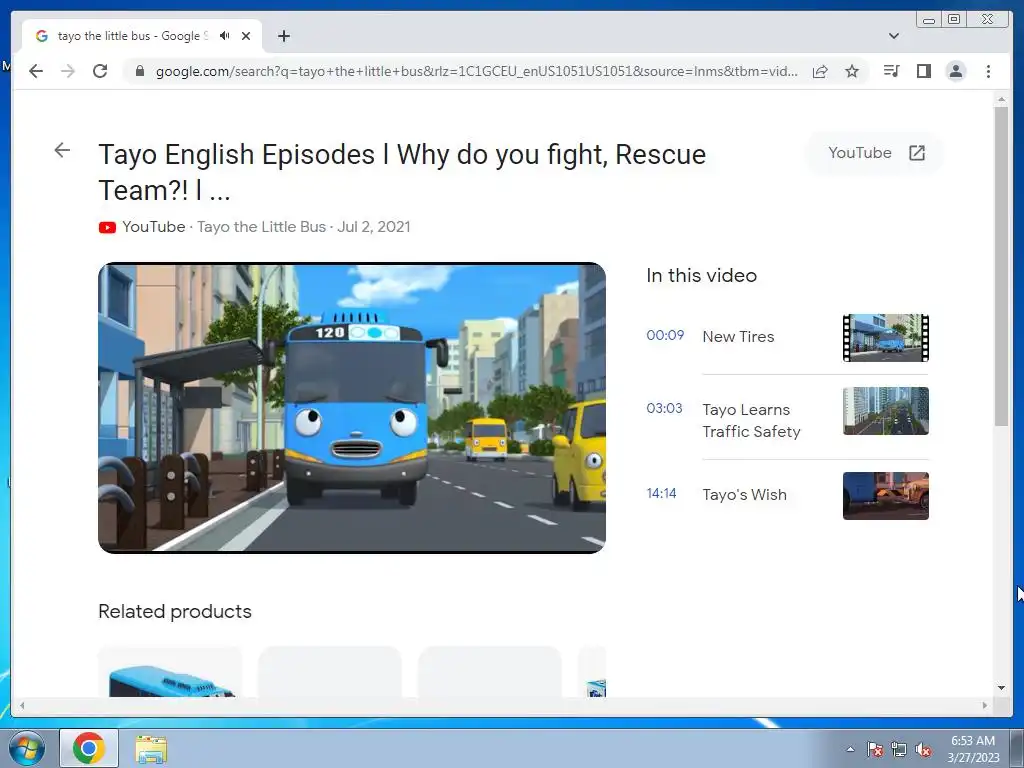The image size is (1024, 768).
Task: Open File Explorer from the taskbar
Action: (151, 749)
